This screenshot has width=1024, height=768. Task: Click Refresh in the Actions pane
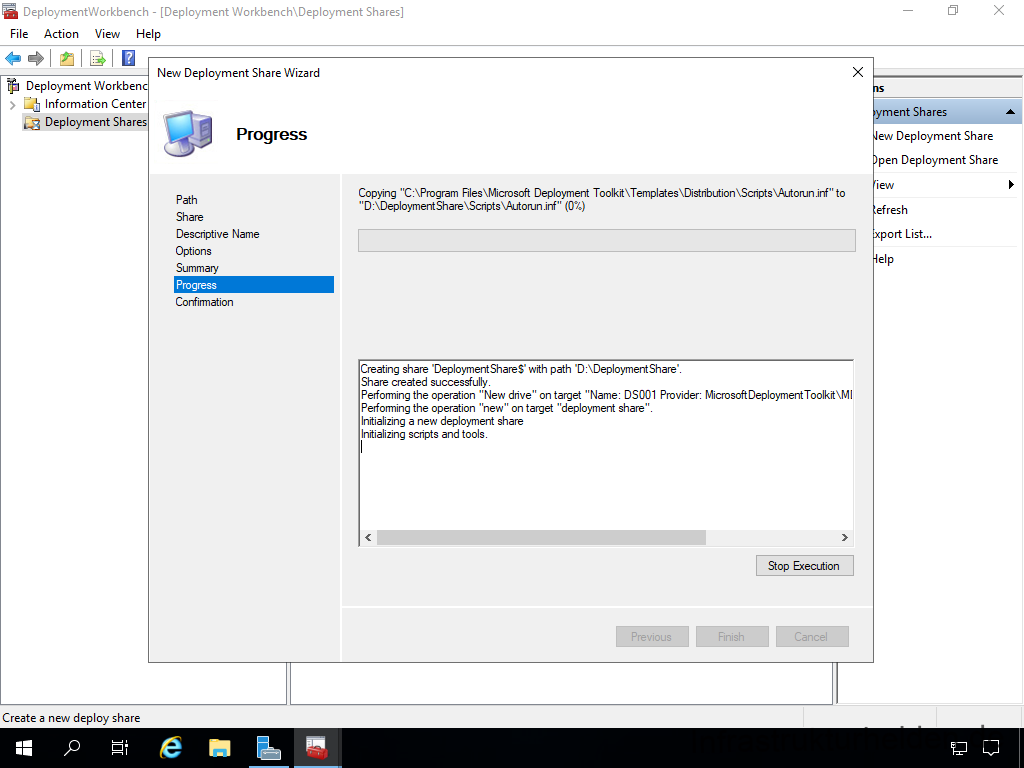point(890,210)
